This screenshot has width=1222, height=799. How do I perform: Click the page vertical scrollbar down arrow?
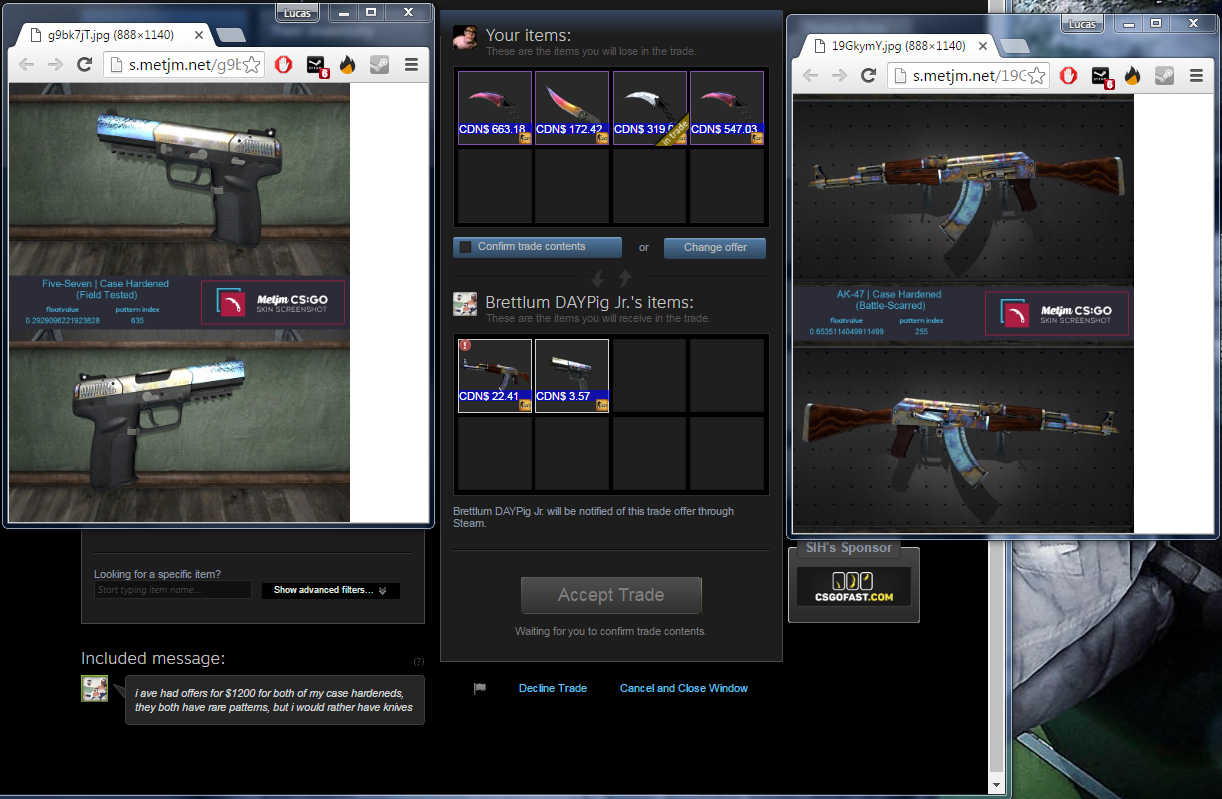click(997, 785)
